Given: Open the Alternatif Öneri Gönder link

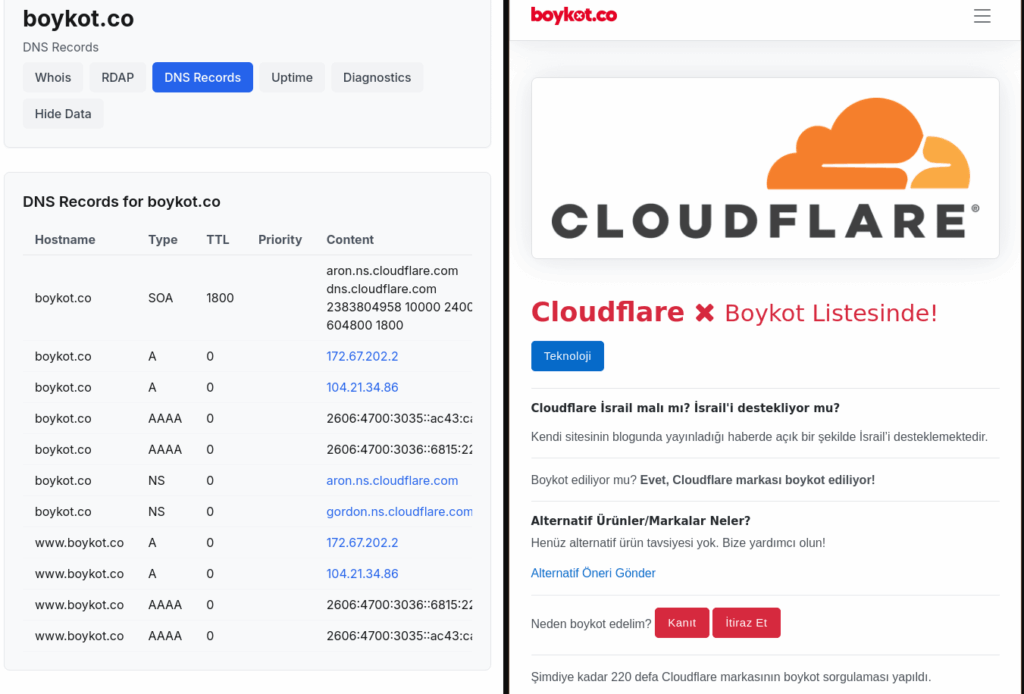Looking at the screenshot, I should tap(593, 573).
